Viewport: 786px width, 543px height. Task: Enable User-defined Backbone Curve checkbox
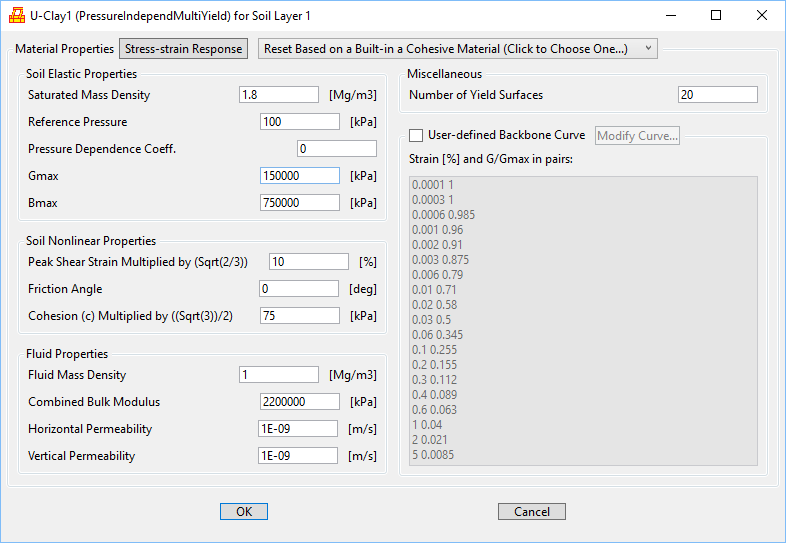point(417,135)
